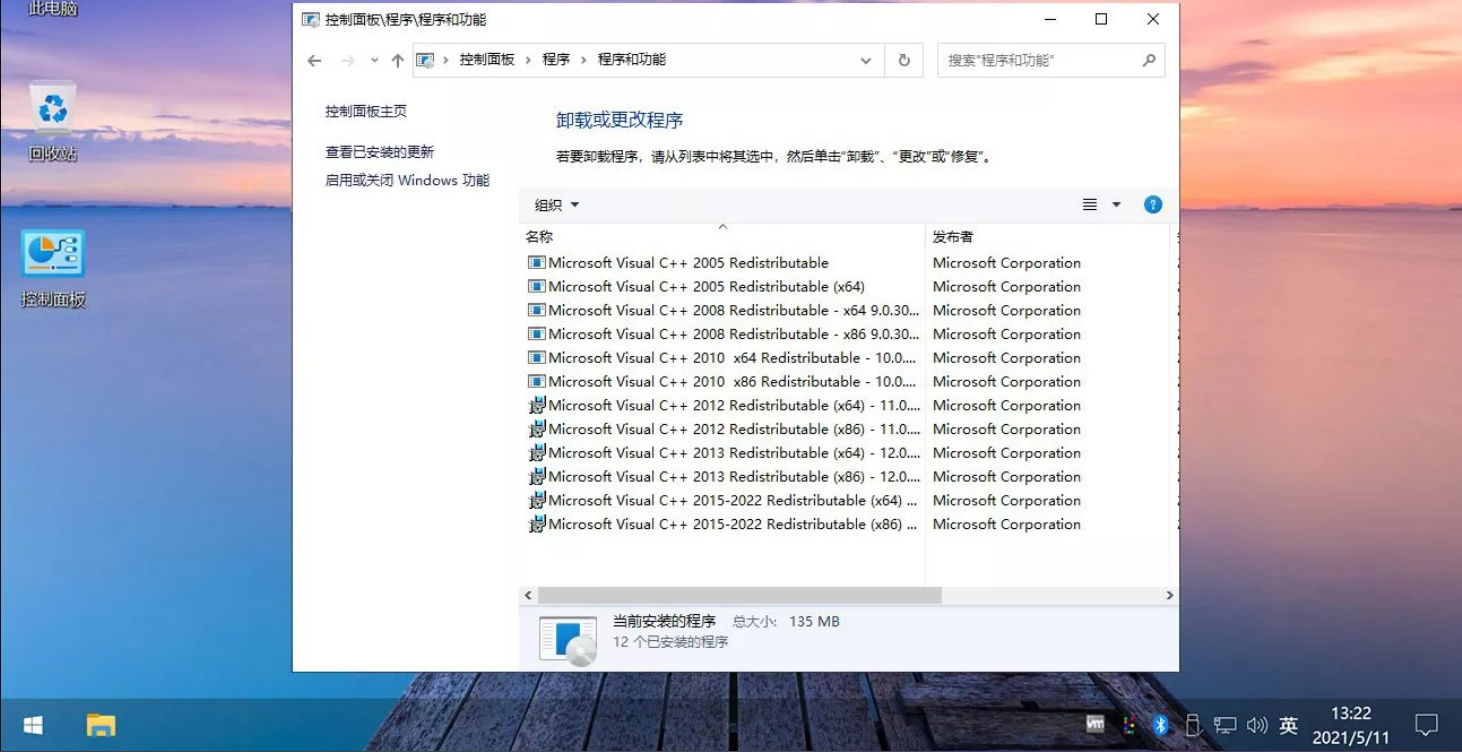Click the search magnifier icon
1462x752 pixels.
(x=1149, y=60)
